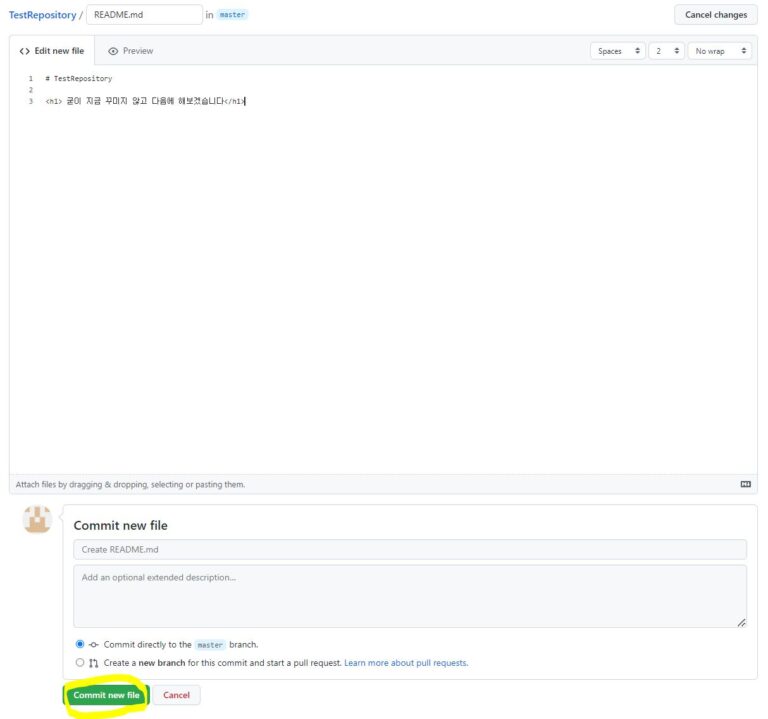This screenshot has width=768, height=719.
Task: Click the code brackets icon on Edit tab
Action: [x=24, y=51]
